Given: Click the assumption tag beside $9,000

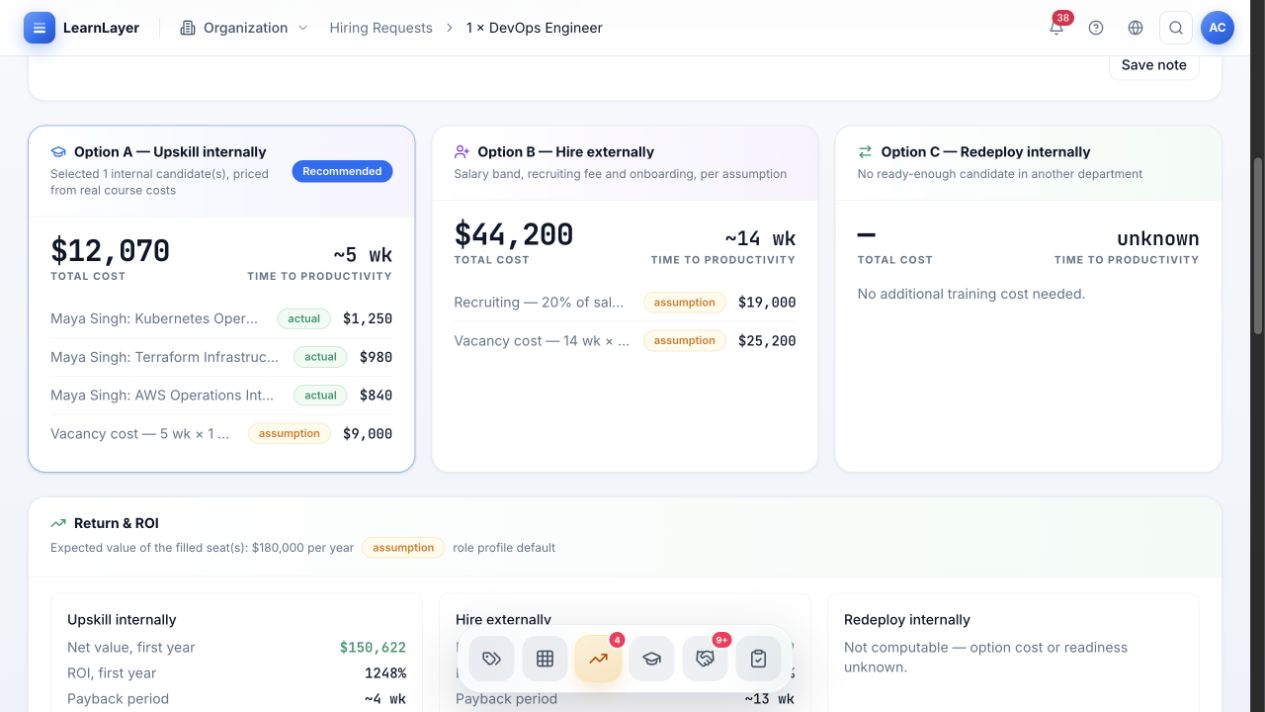Looking at the screenshot, I should 289,434.
